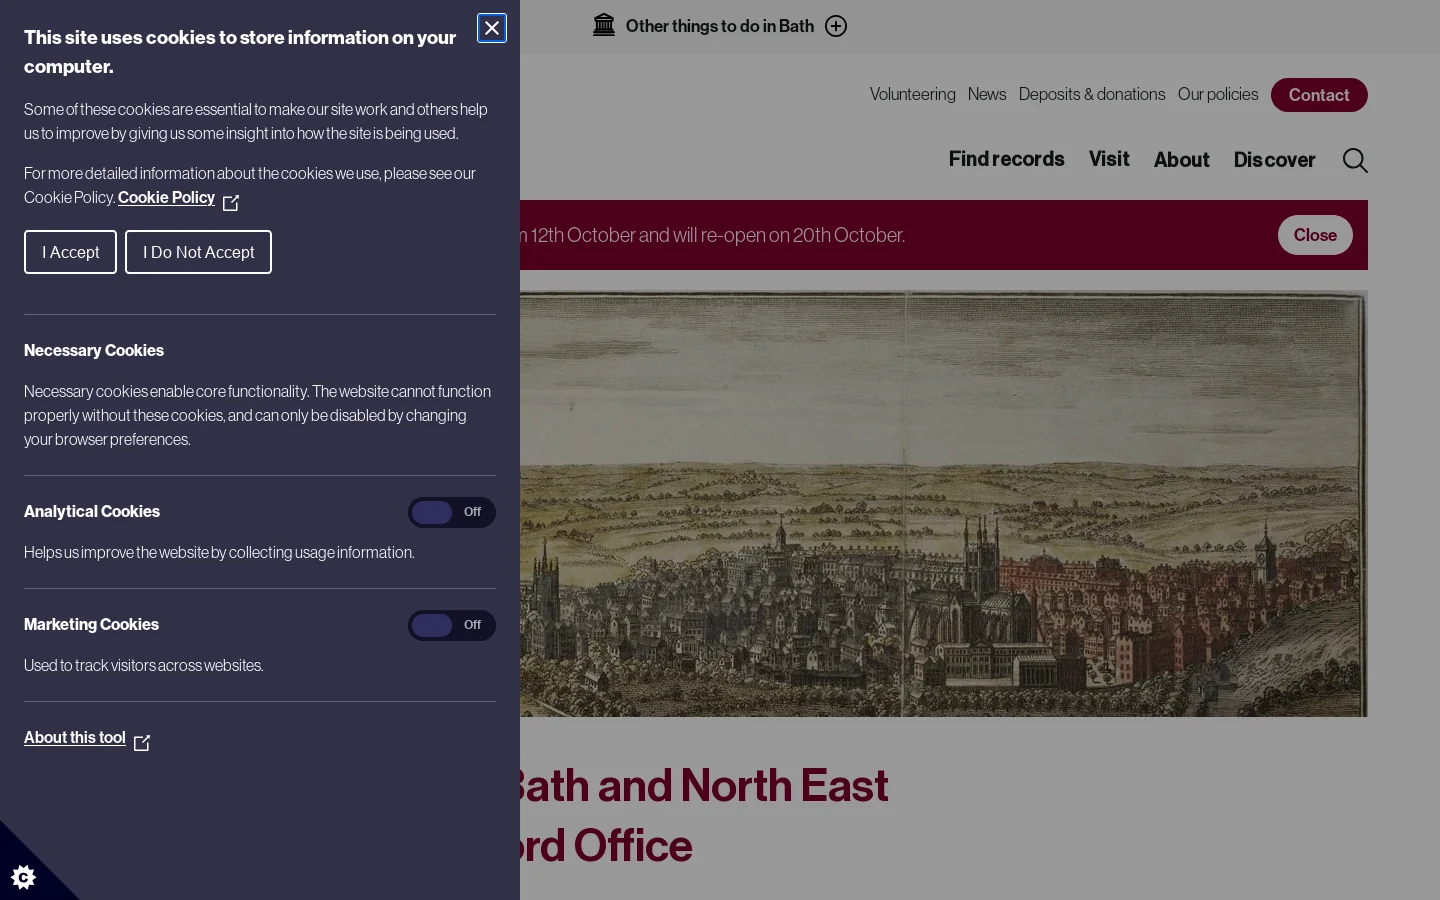Accept cookies with I Accept button
The height and width of the screenshot is (900, 1440).
[x=70, y=252]
